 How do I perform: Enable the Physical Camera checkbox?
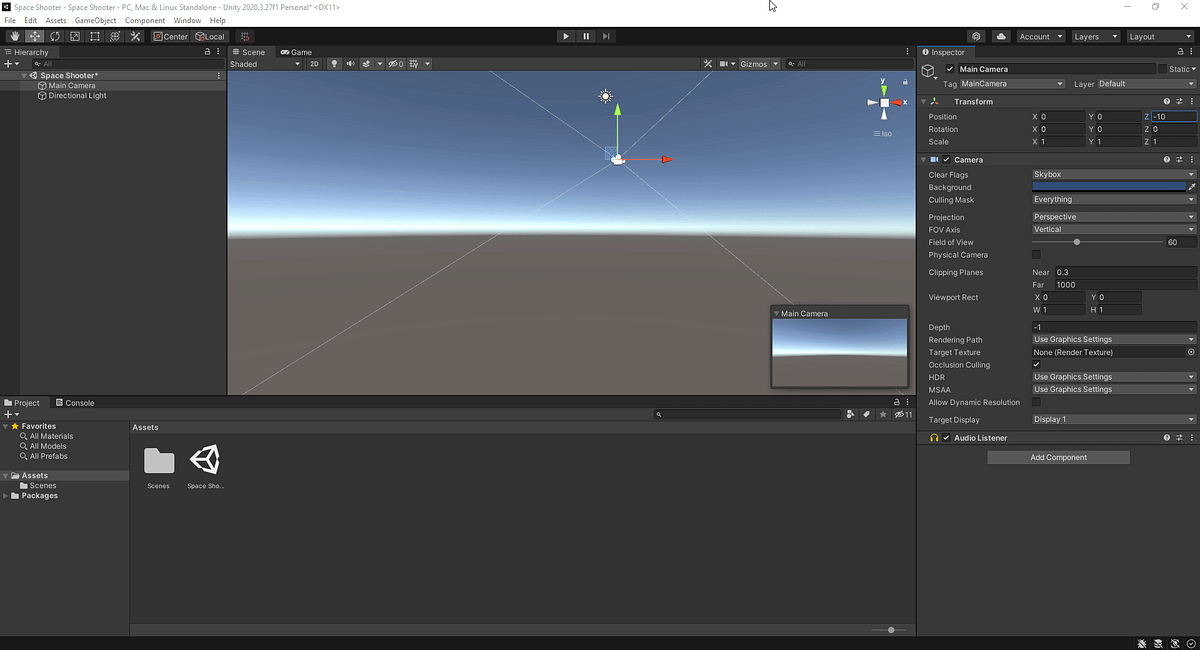tap(1036, 255)
